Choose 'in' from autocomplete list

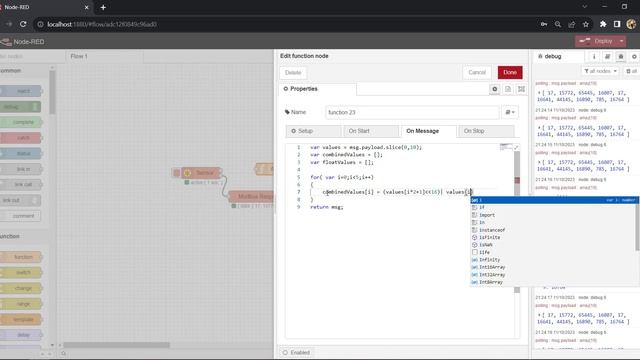click(x=553, y=222)
